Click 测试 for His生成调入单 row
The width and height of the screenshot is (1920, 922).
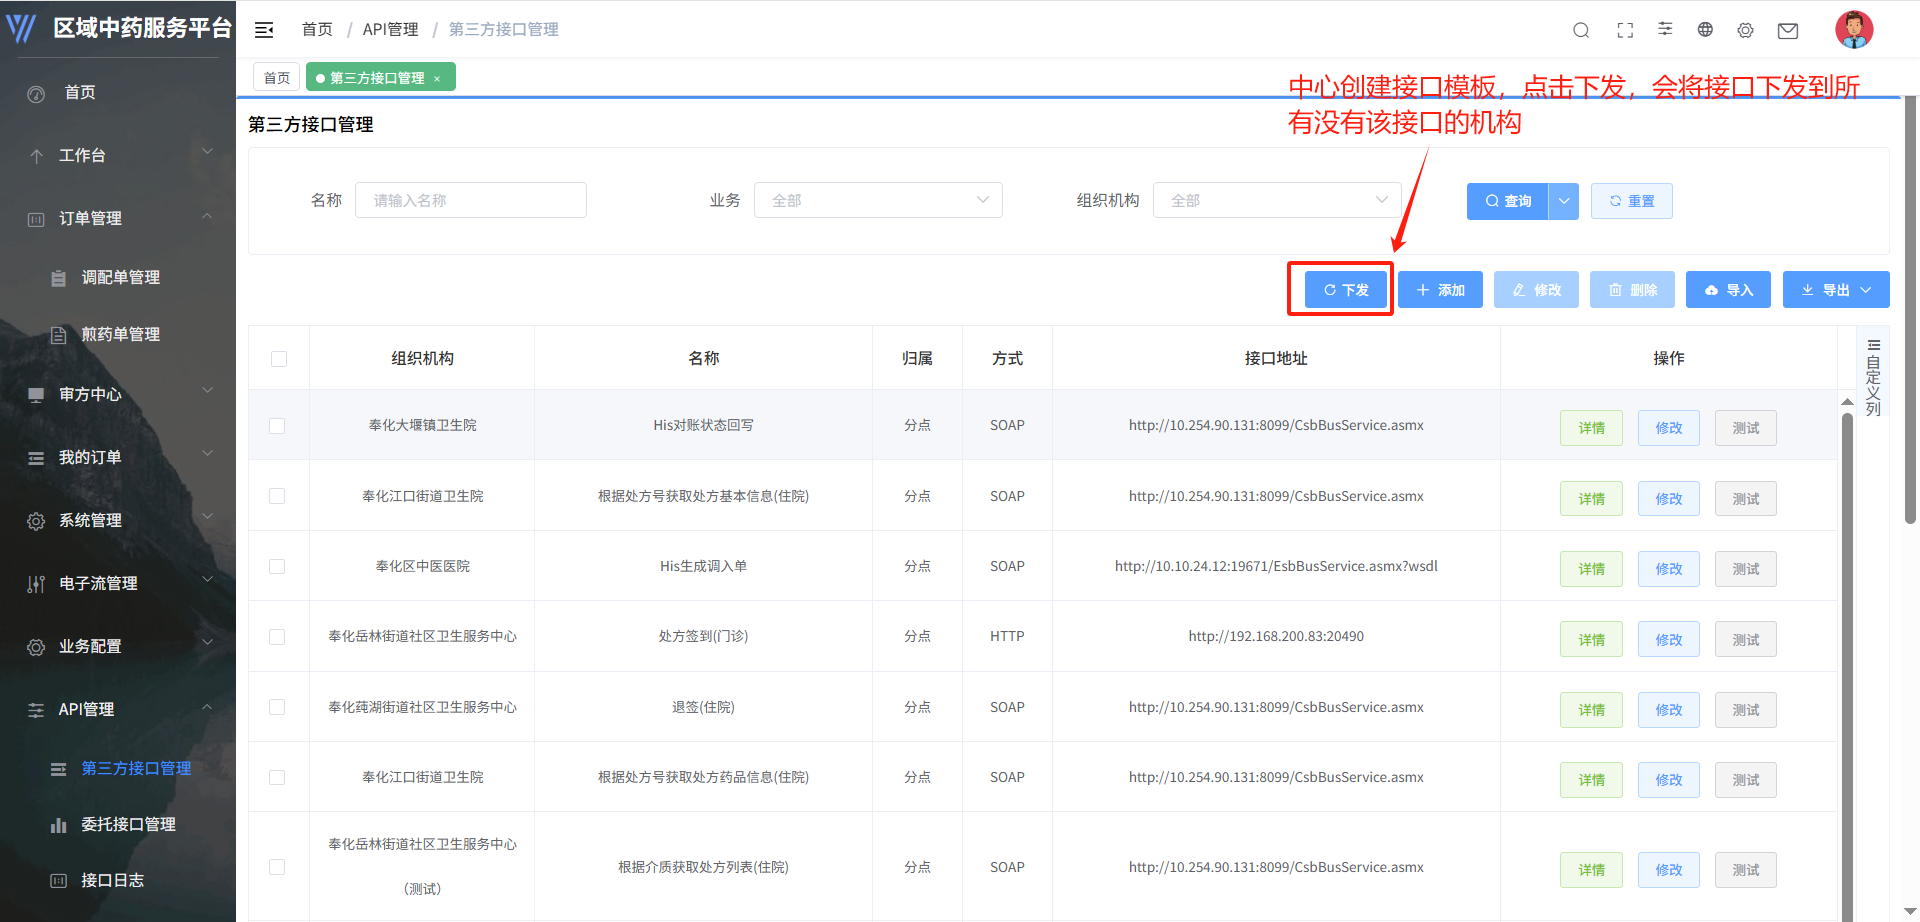pos(1746,569)
